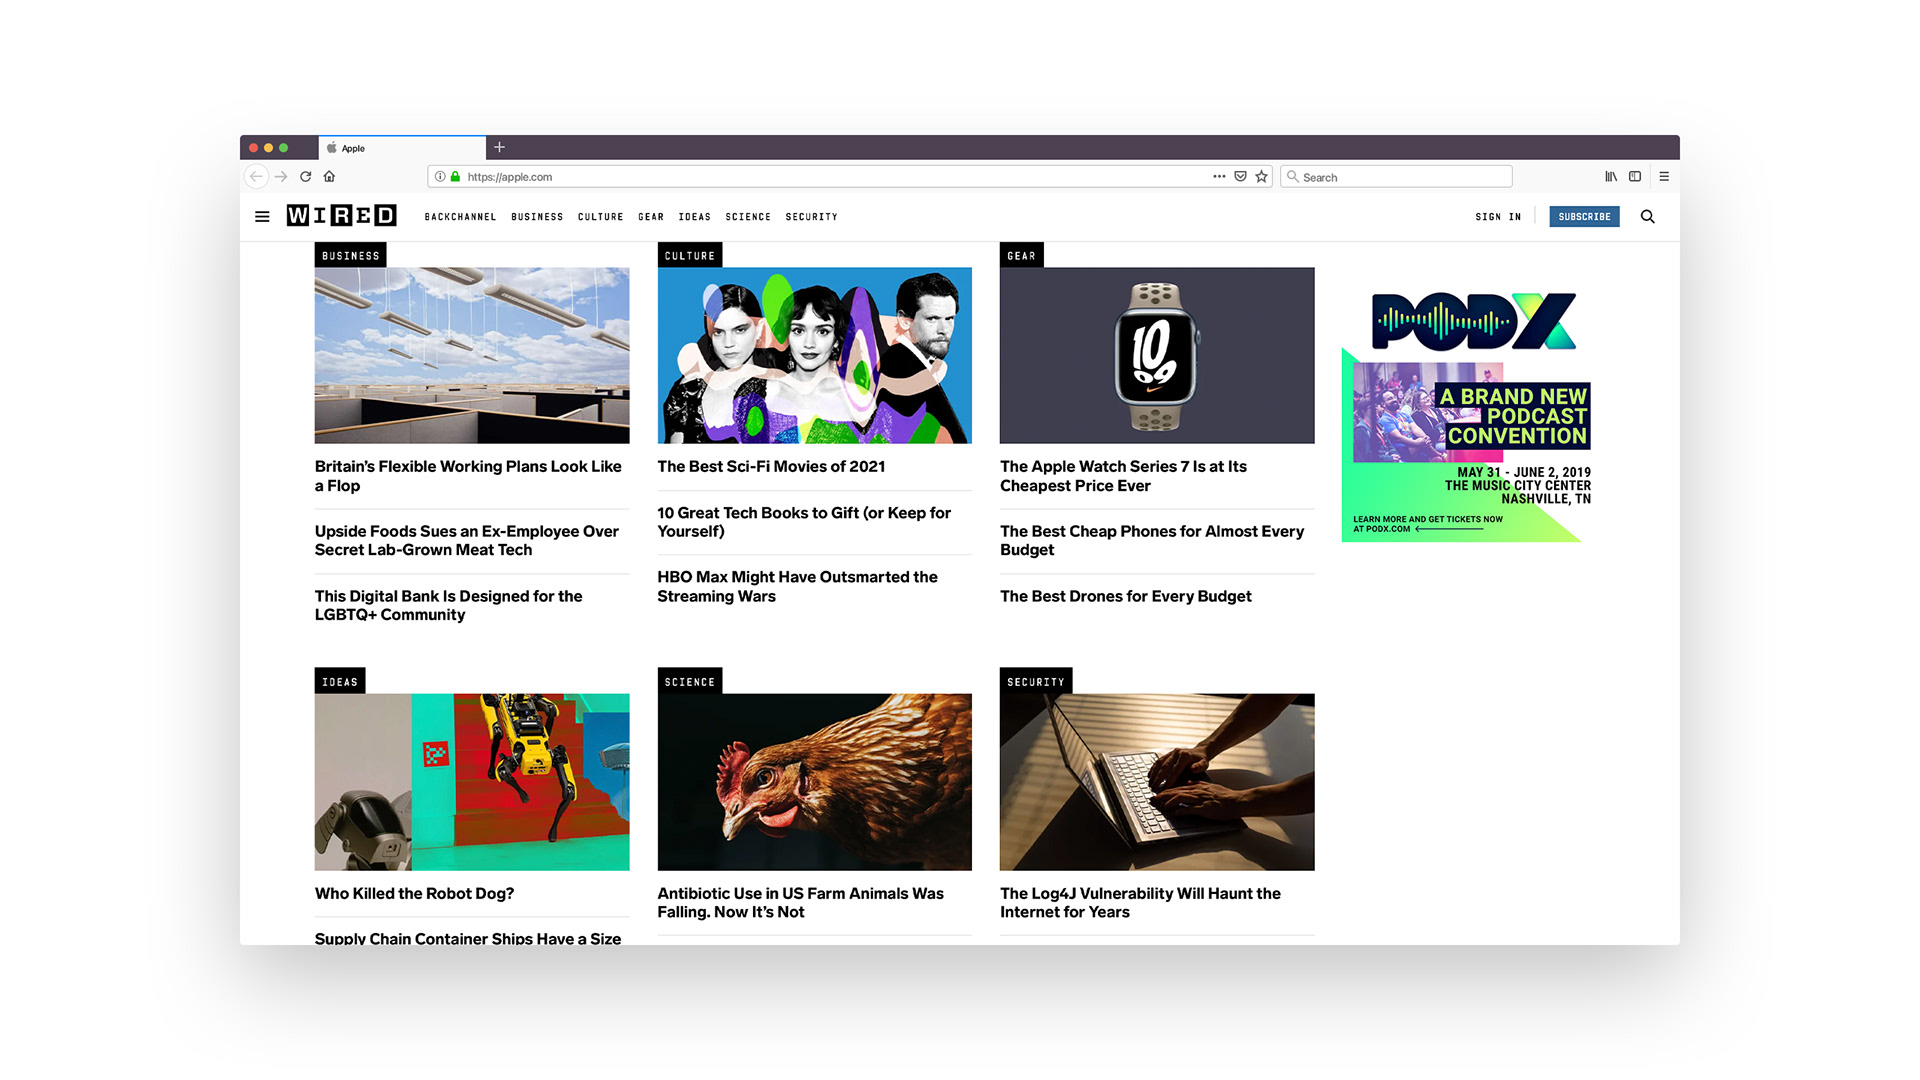Select the Apple browser tab

coord(402,148)
